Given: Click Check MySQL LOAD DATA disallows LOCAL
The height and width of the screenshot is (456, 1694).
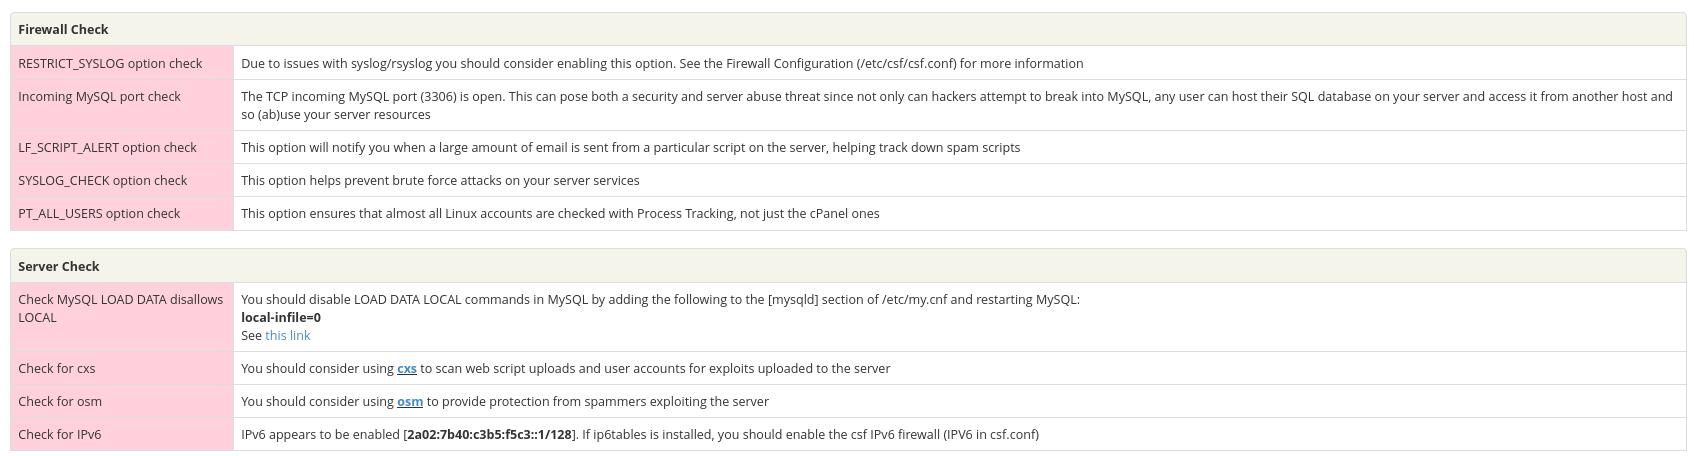Looking at the screenshot, I should click(x=121, y=308).
